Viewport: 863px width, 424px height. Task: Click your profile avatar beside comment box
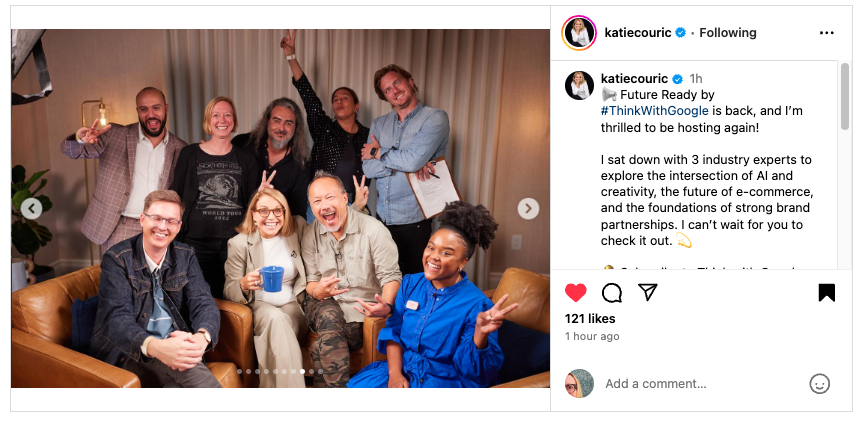(x=580, y=383)
